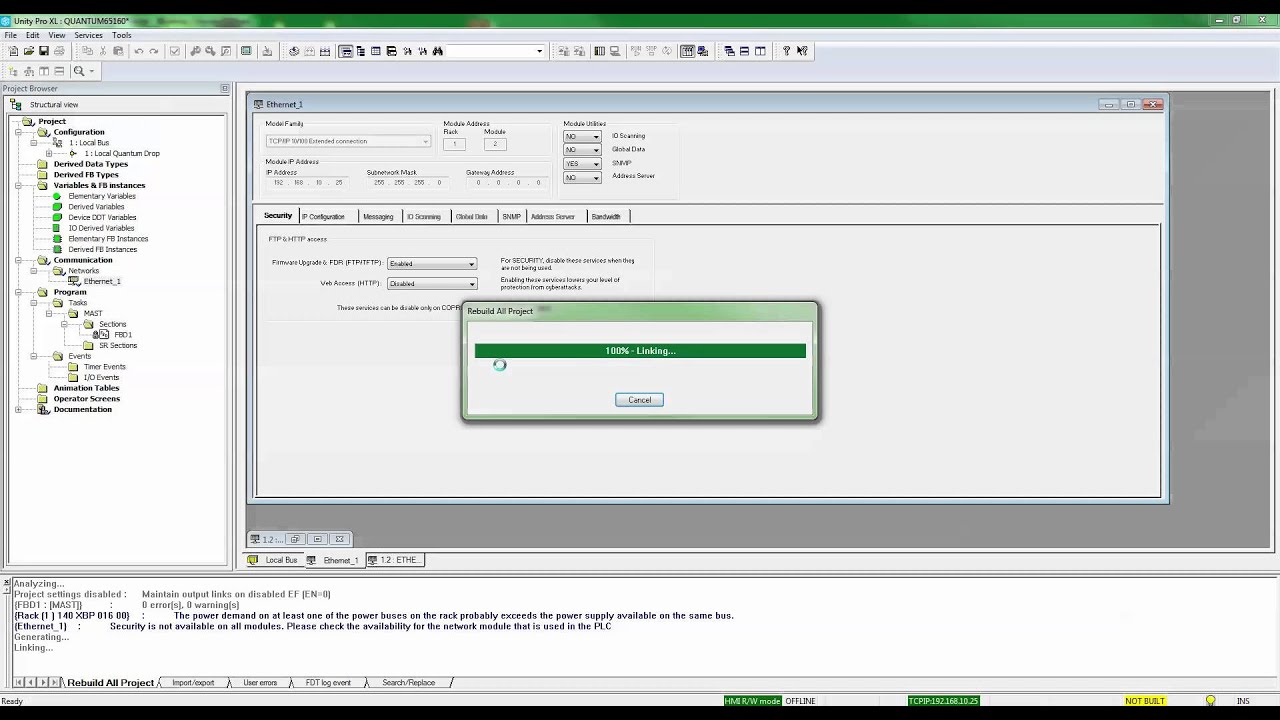The image size is (1280, 720).
Task: Click NOT BUILT status indicator
Action: pos(1145,701)
